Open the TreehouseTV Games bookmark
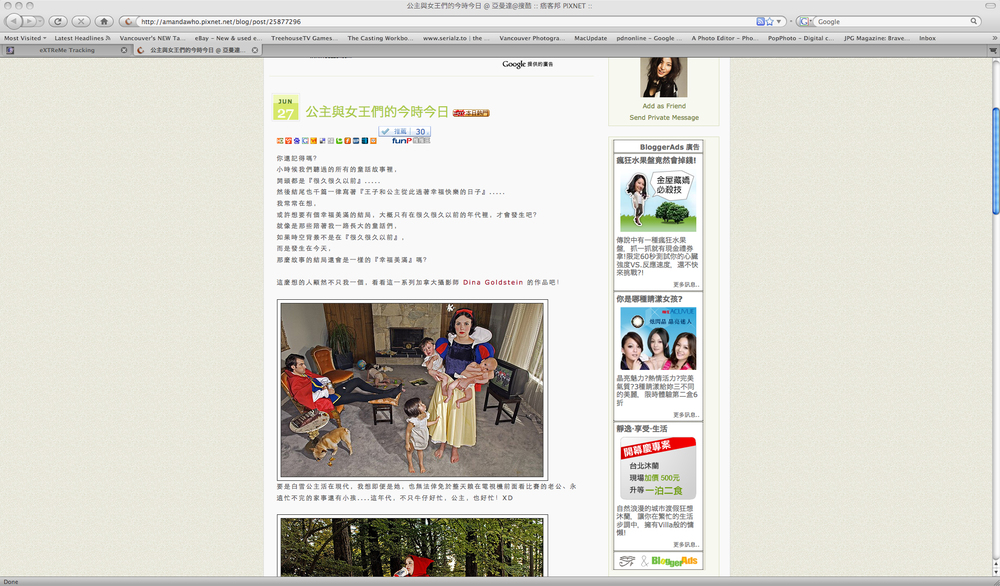 (x=304, y=38)
